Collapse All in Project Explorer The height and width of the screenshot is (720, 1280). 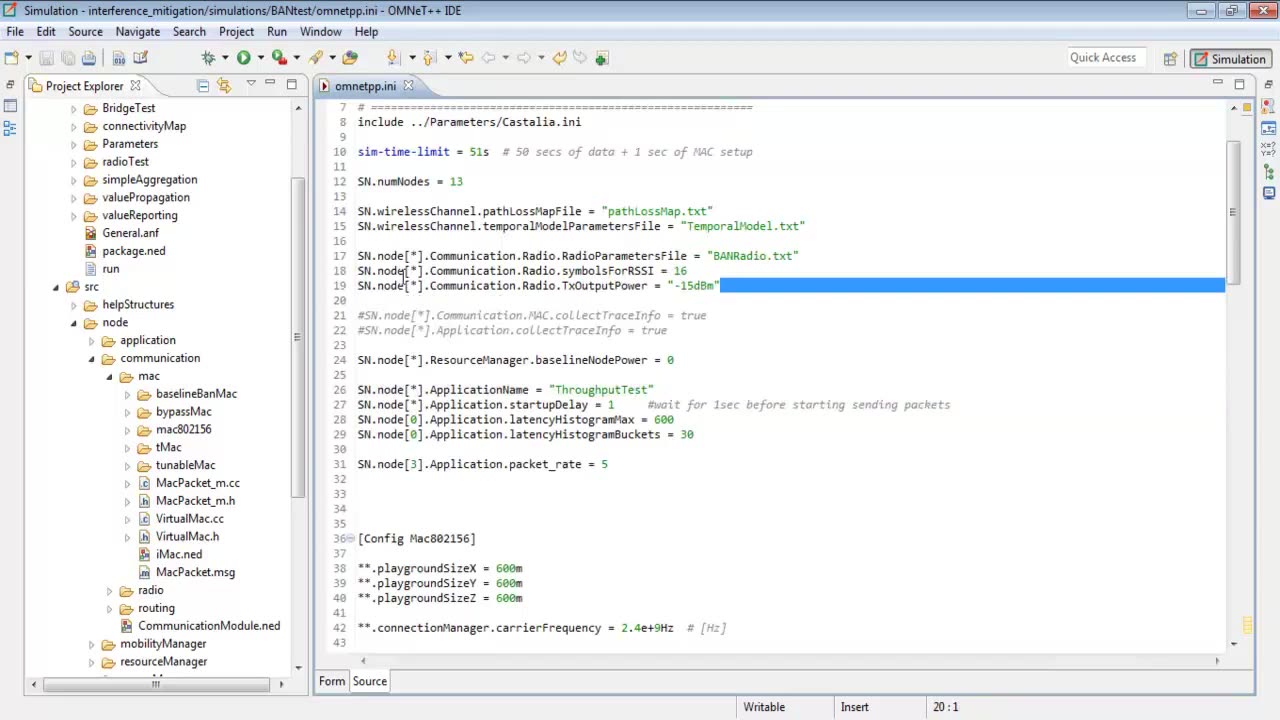click(x=203, y=86)
